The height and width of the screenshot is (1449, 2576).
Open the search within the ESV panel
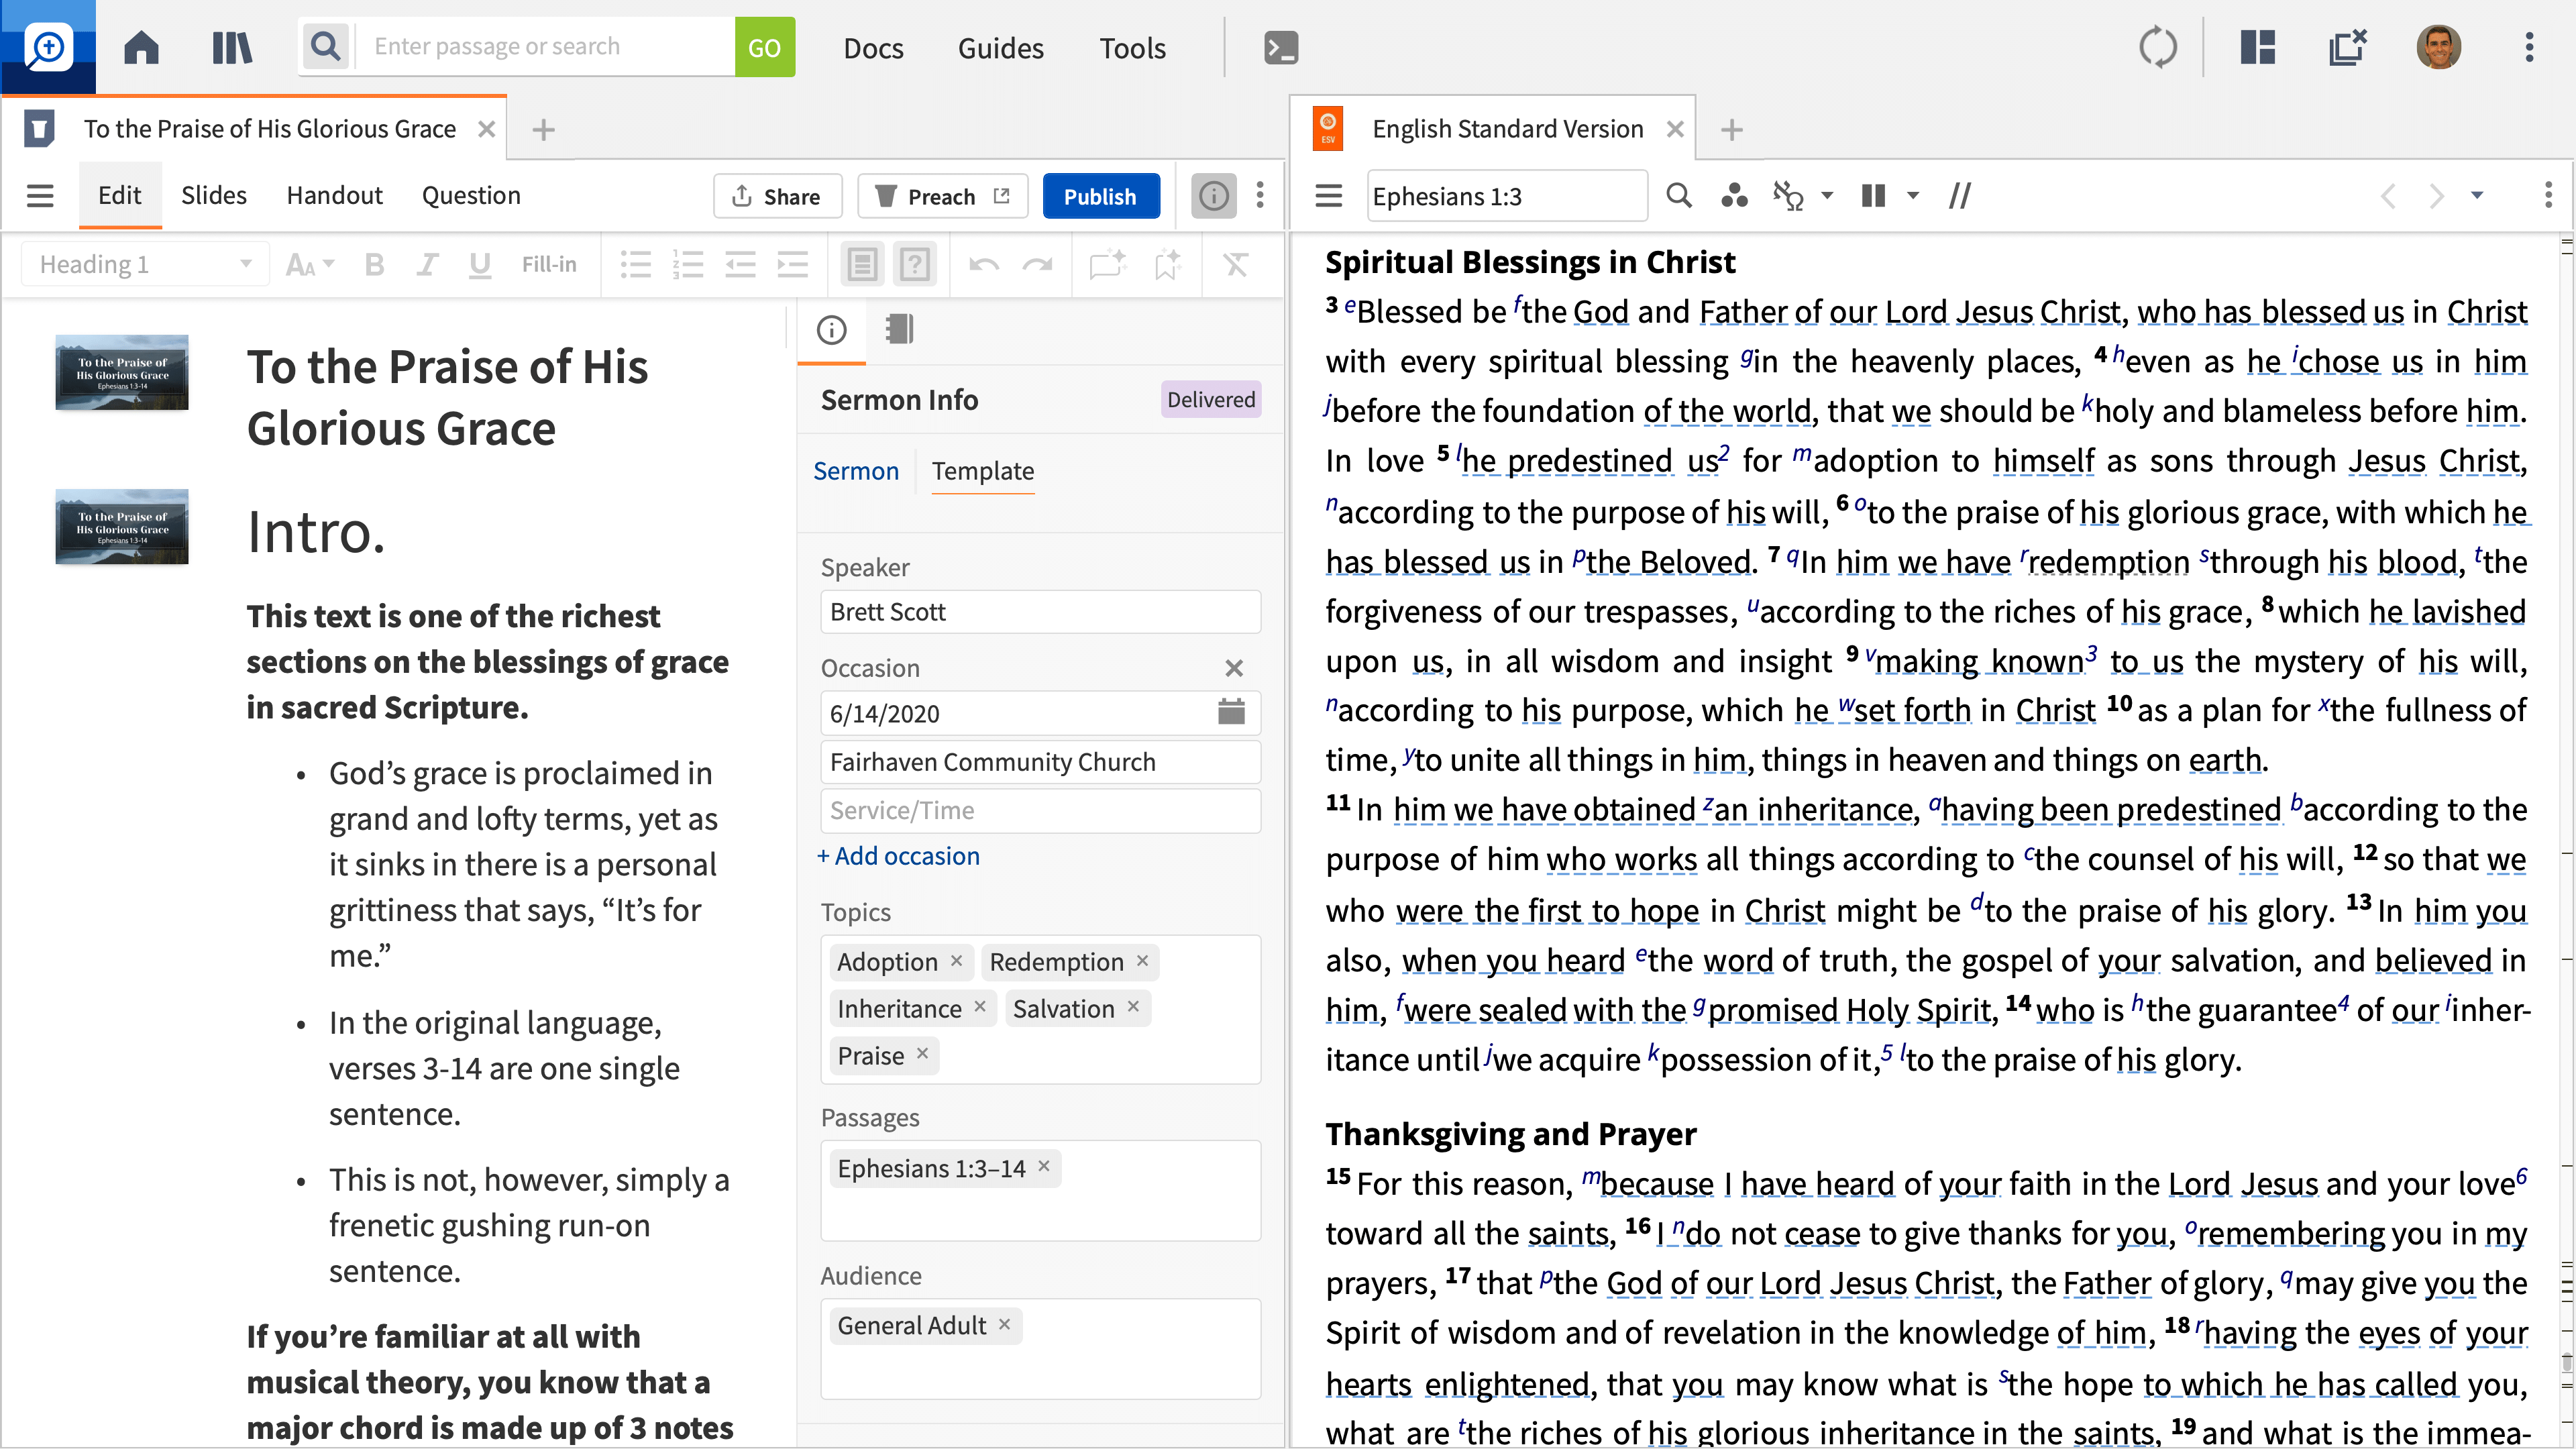pyautogui.click(x=1680, y=196)
